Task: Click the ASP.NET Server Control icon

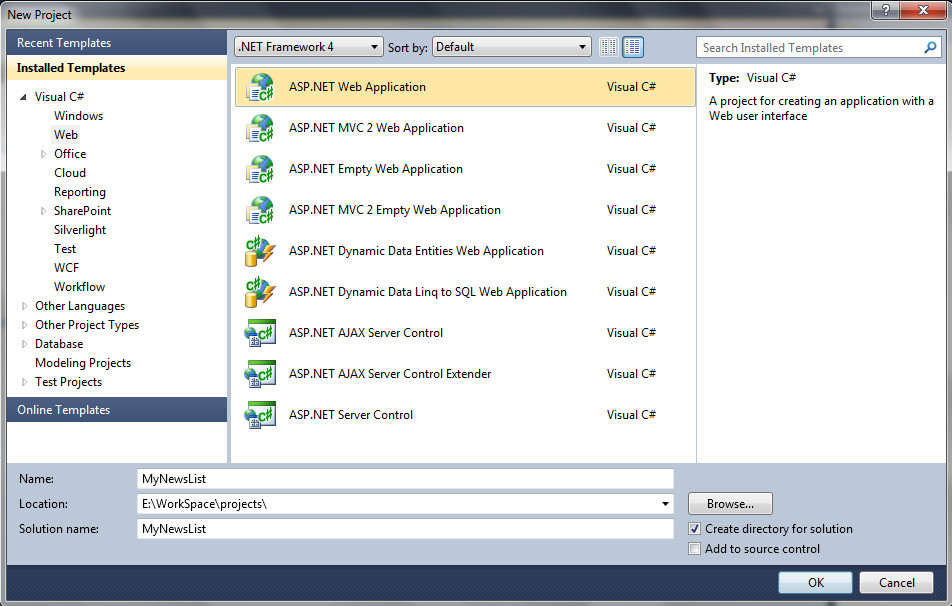Action: click(x=260, y=415)
